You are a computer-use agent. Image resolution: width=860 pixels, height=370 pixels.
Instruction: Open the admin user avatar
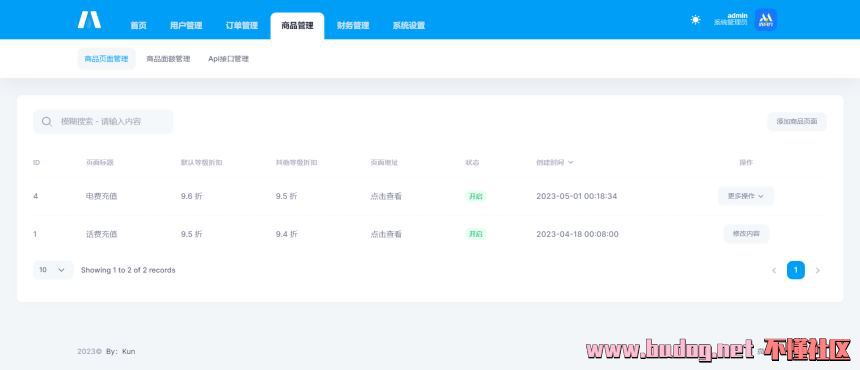pos(766,20)
